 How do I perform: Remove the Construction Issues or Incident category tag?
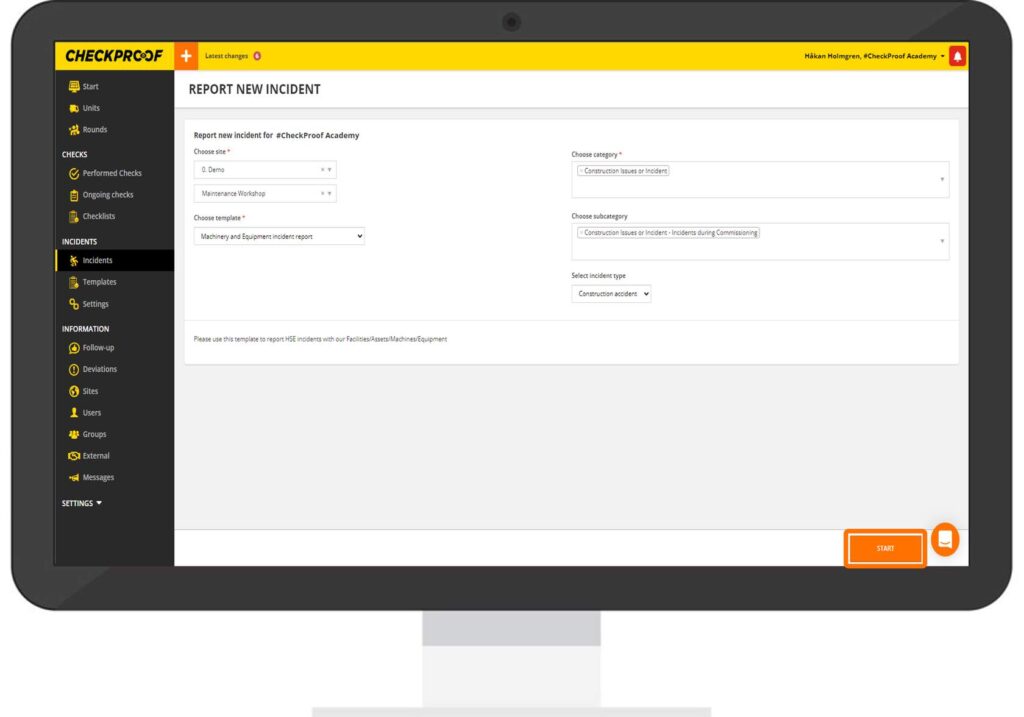581,171
